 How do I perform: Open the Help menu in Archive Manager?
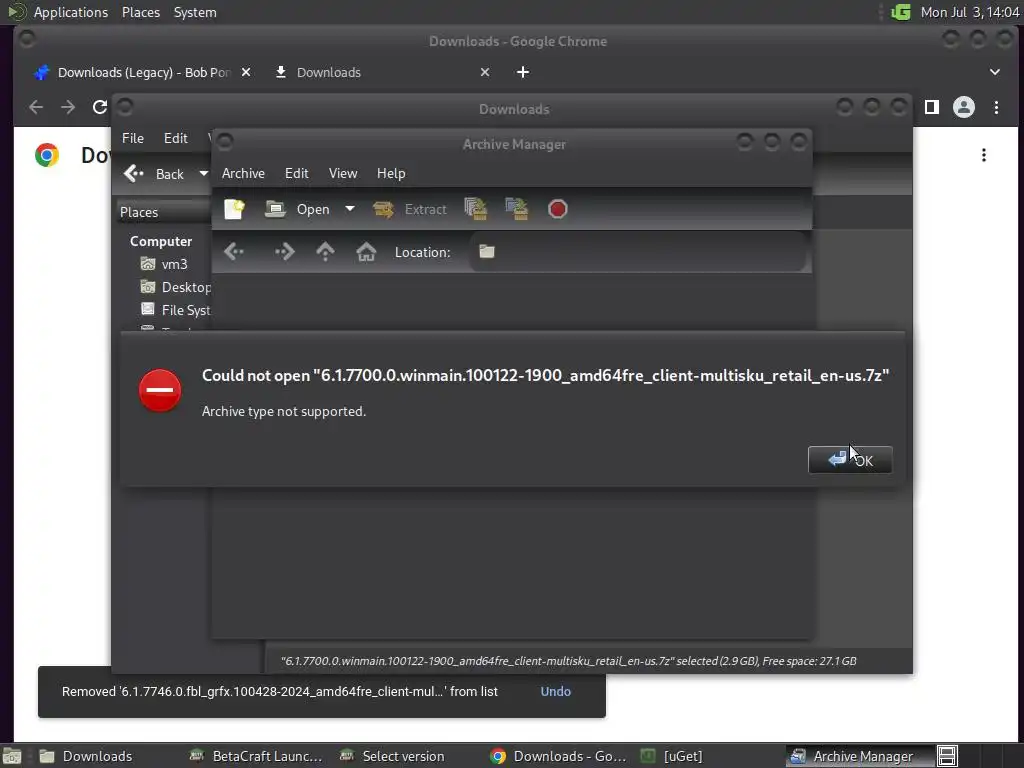pyautogui.click(x=391, y=173)
